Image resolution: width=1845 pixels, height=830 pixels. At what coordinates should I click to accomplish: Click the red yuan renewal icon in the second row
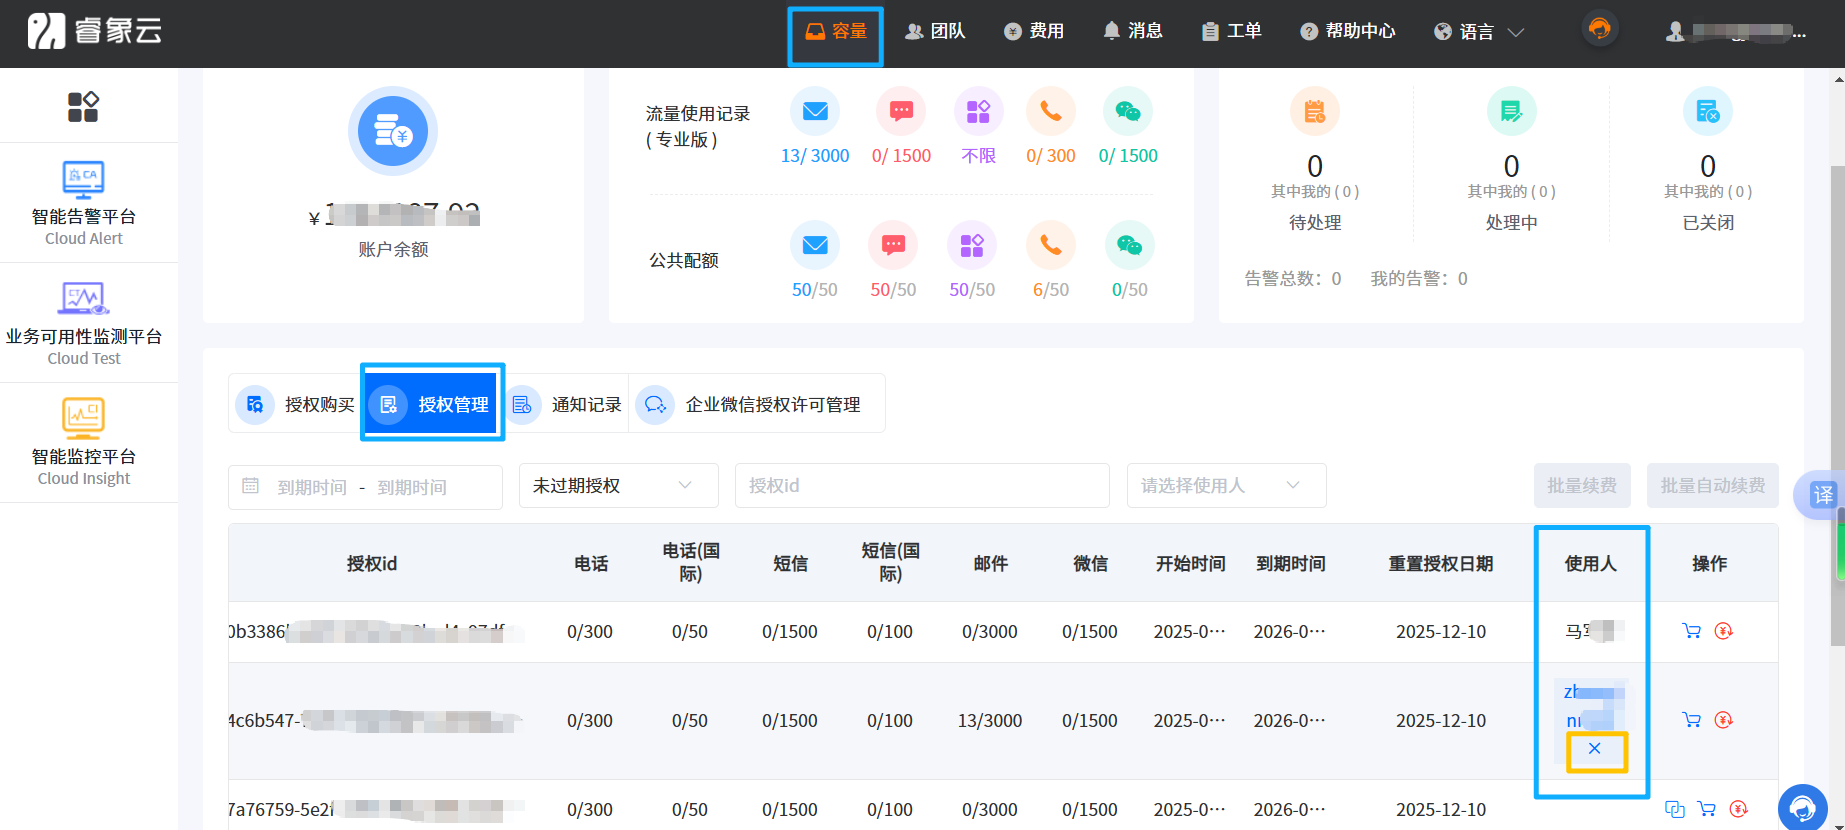1723,720
